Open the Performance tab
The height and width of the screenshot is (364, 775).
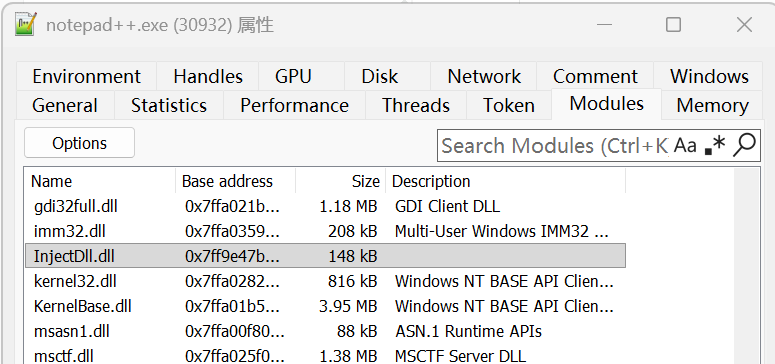tap(294, 105)
